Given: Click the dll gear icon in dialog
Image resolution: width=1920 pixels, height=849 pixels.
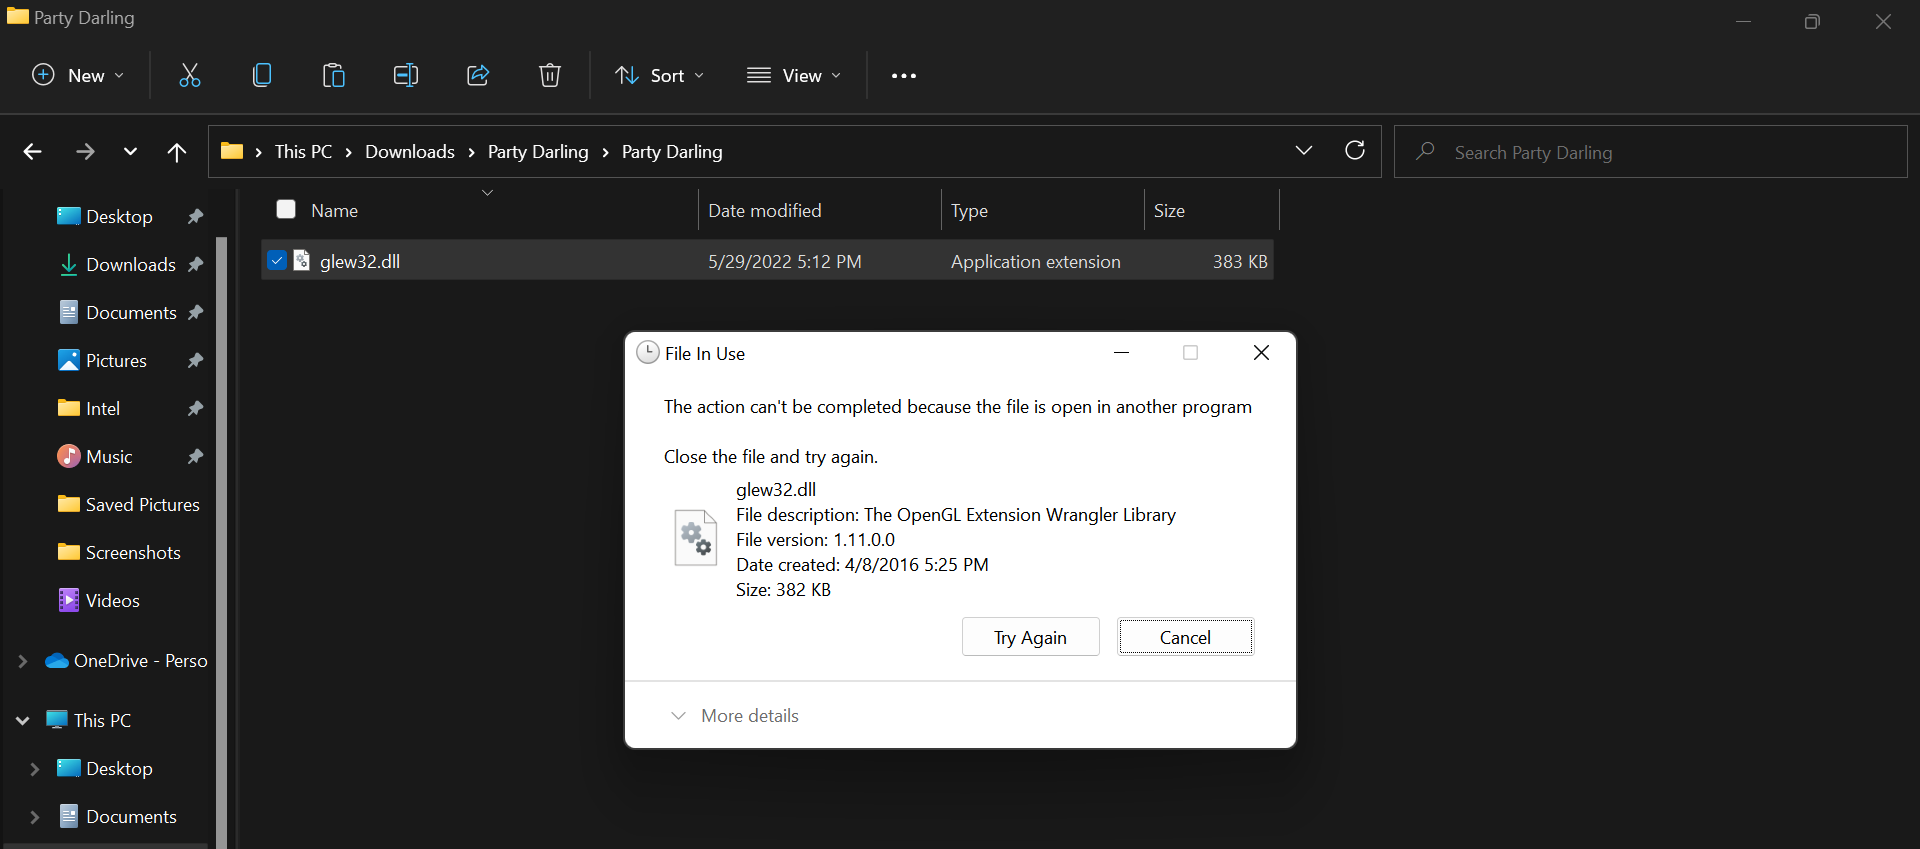Looking at the screenshot, I should [x=696, y=538].
